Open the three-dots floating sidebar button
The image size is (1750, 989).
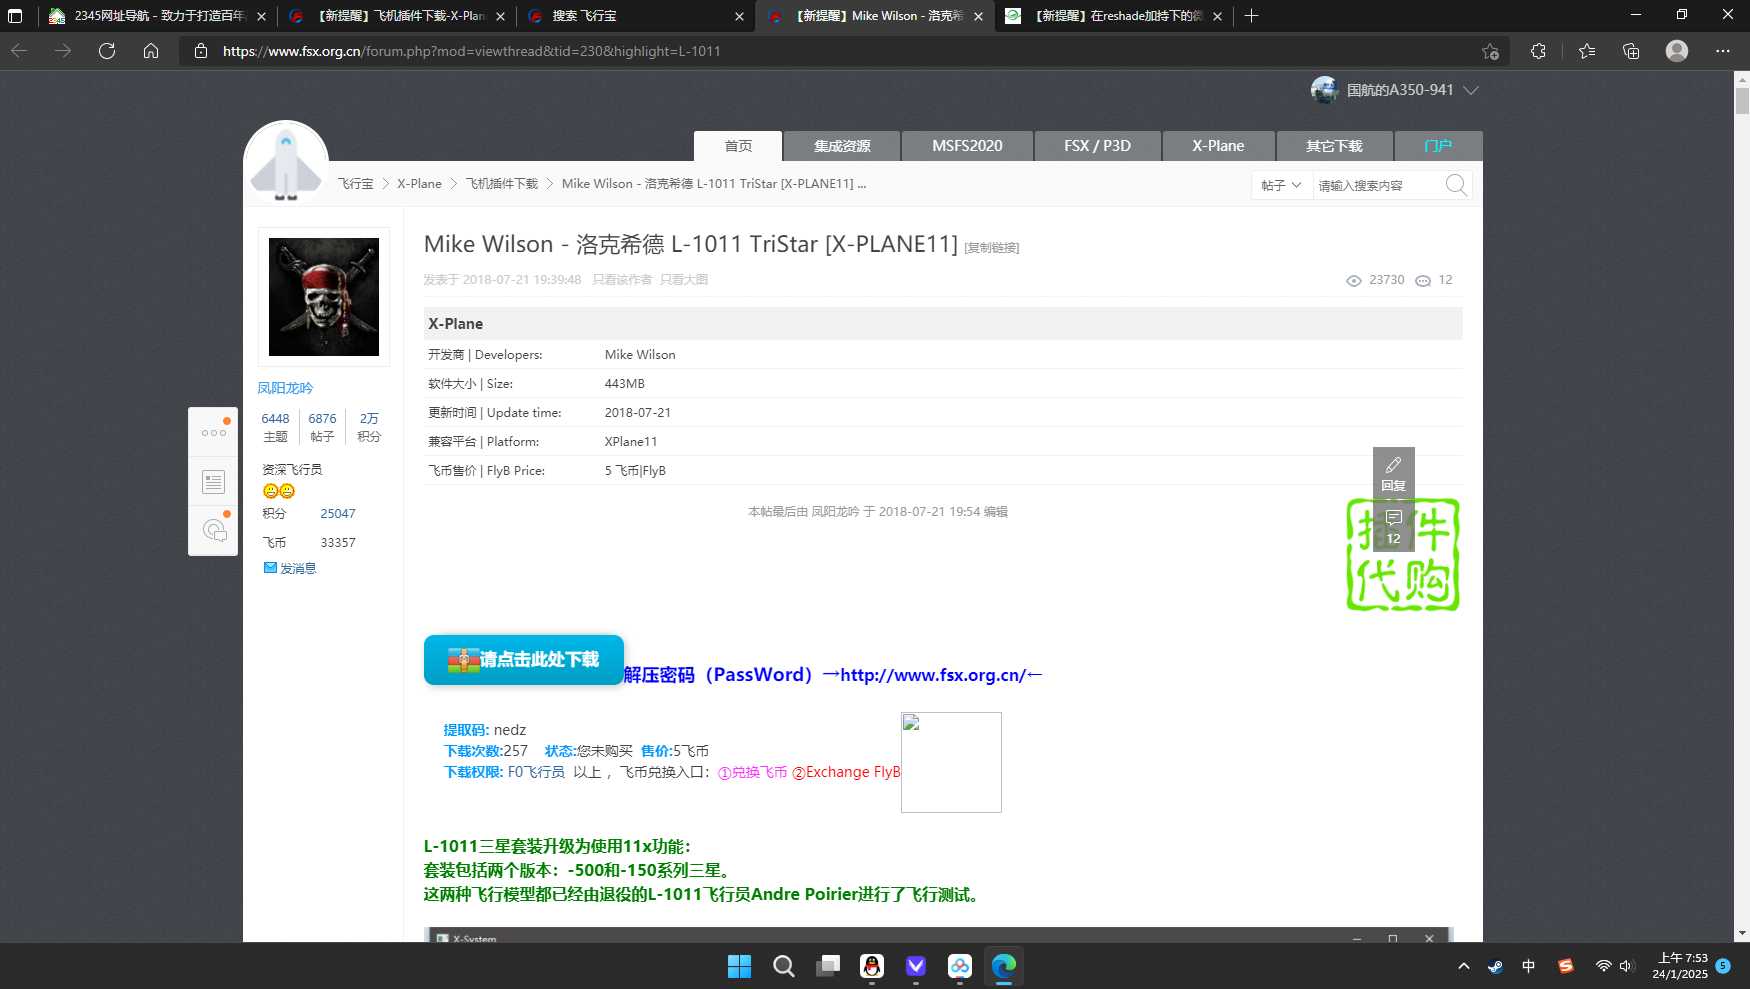[x=213, y=433]
